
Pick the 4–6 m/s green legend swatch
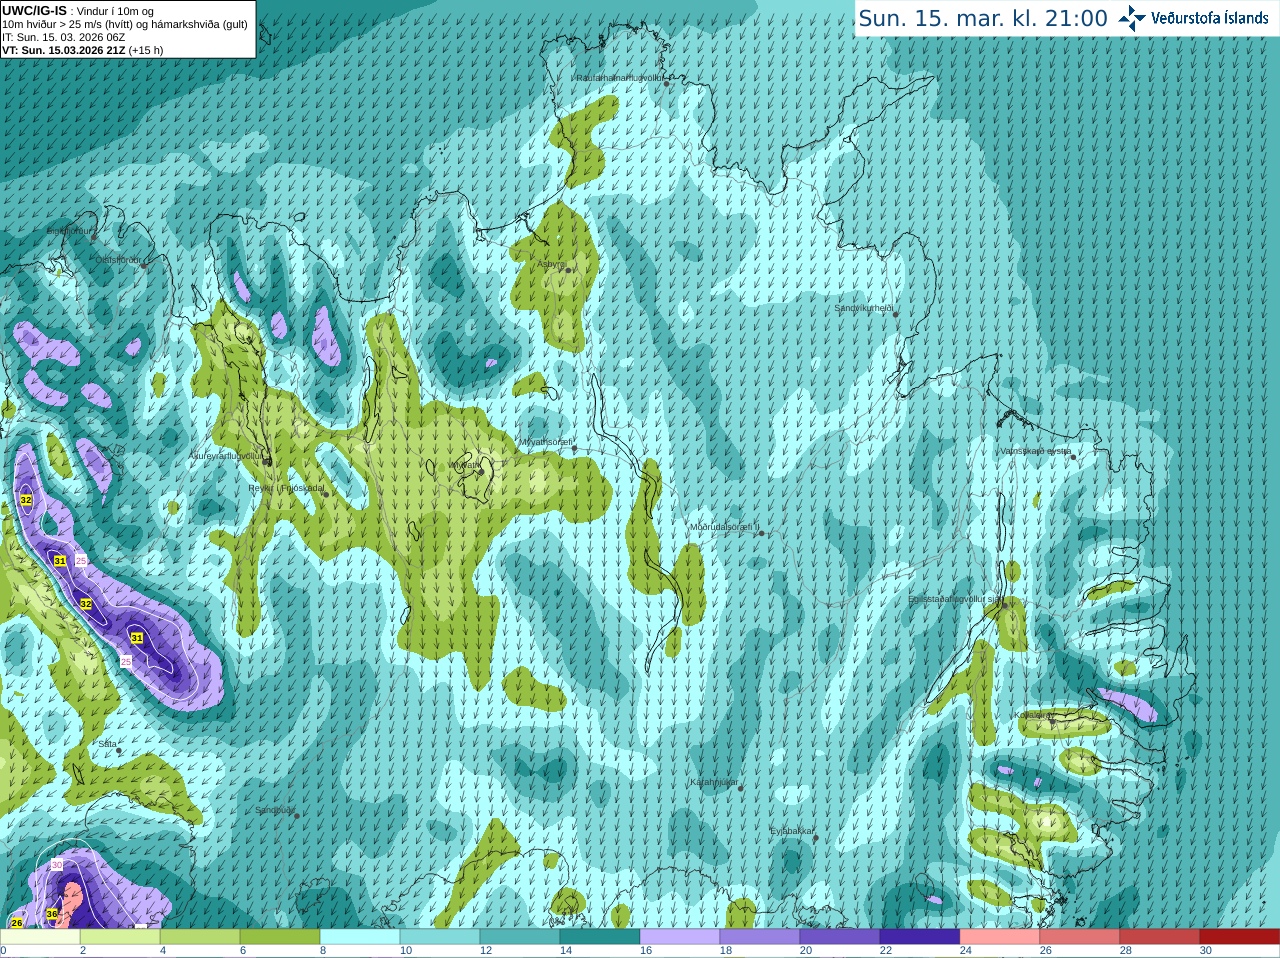[200, 937]
